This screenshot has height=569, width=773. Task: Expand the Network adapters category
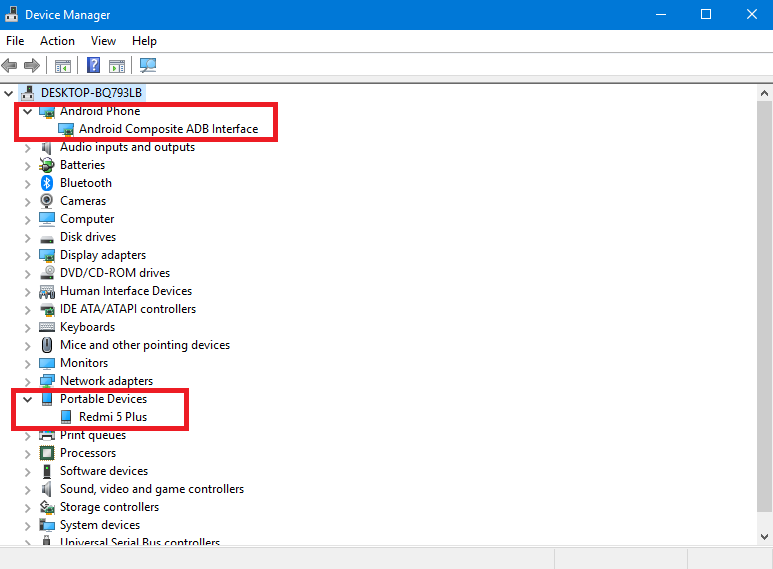pos(27,381)
